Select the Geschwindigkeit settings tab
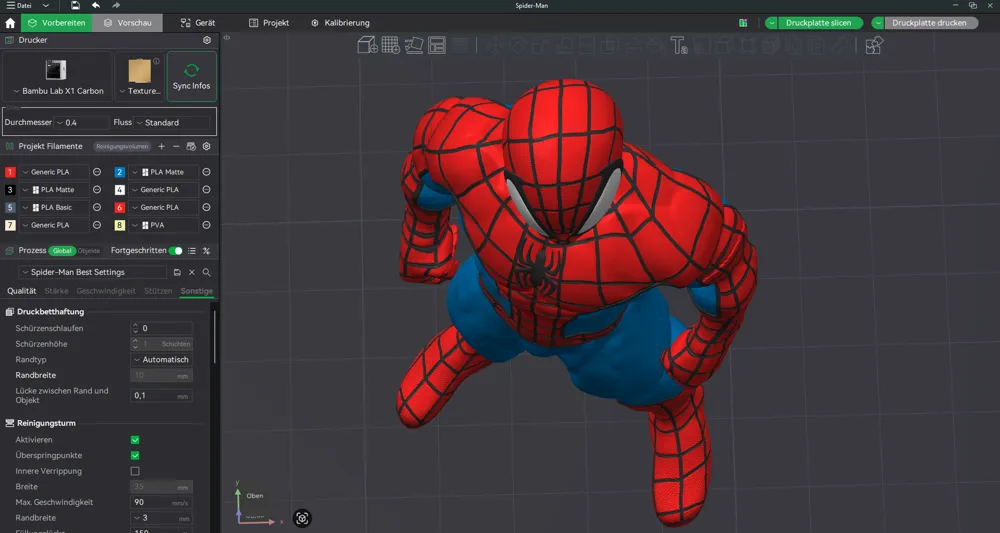This screenshot has width=1000, height=533. (106, 291)
